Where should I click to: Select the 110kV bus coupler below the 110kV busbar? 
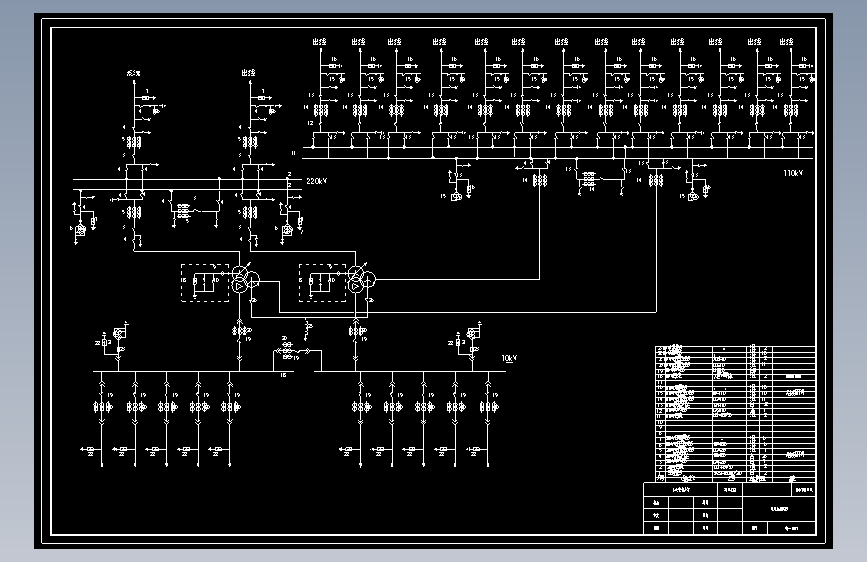coord(600,178)
